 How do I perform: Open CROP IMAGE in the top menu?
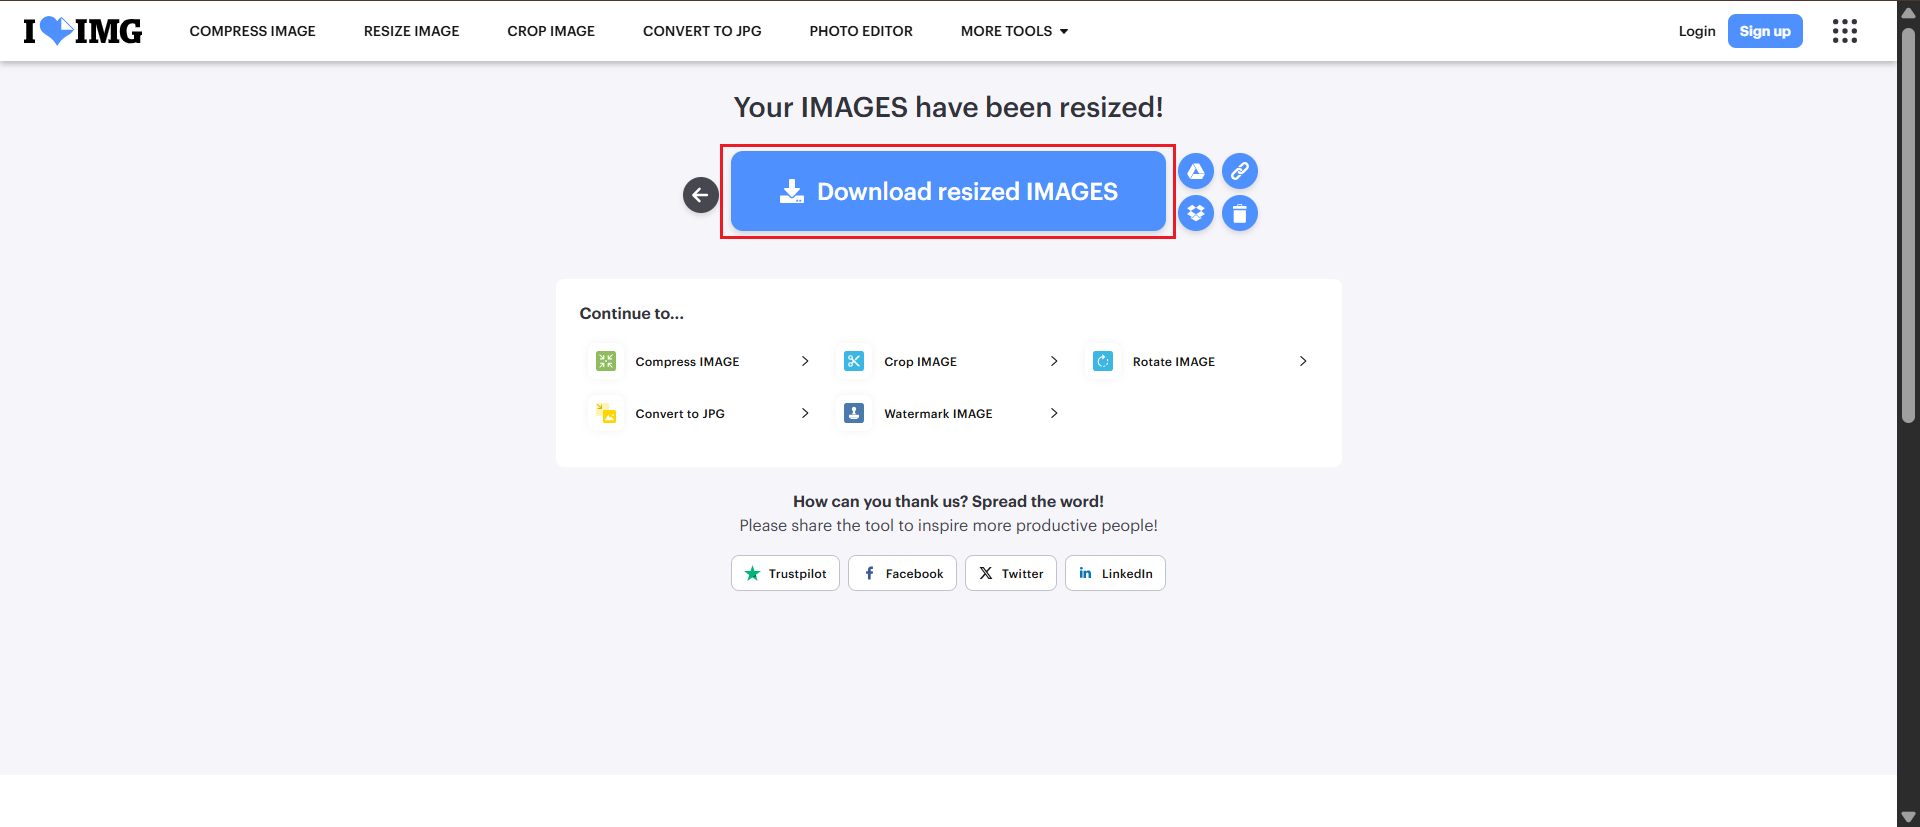pos(551,31)
